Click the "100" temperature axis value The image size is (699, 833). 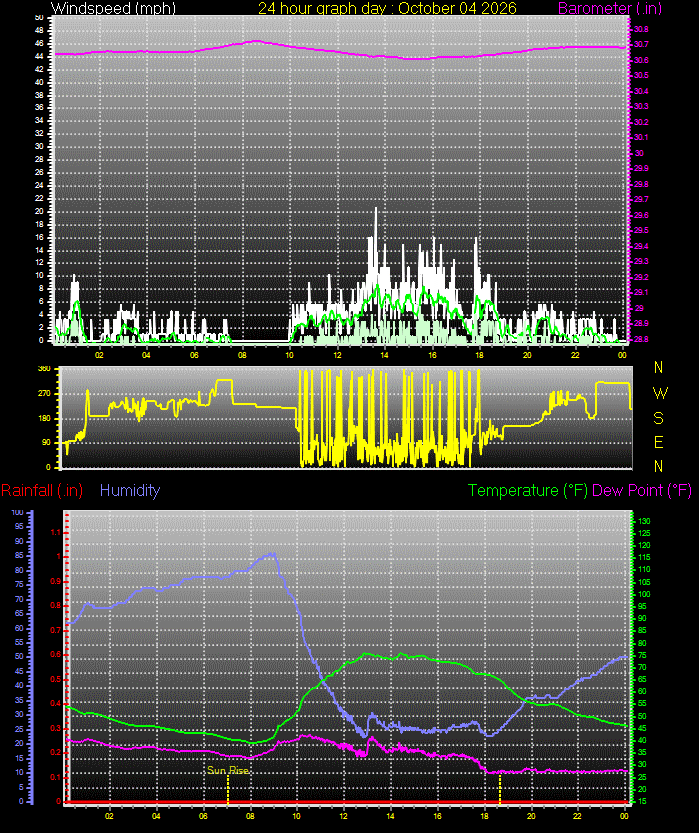click(x=644, y=594)
